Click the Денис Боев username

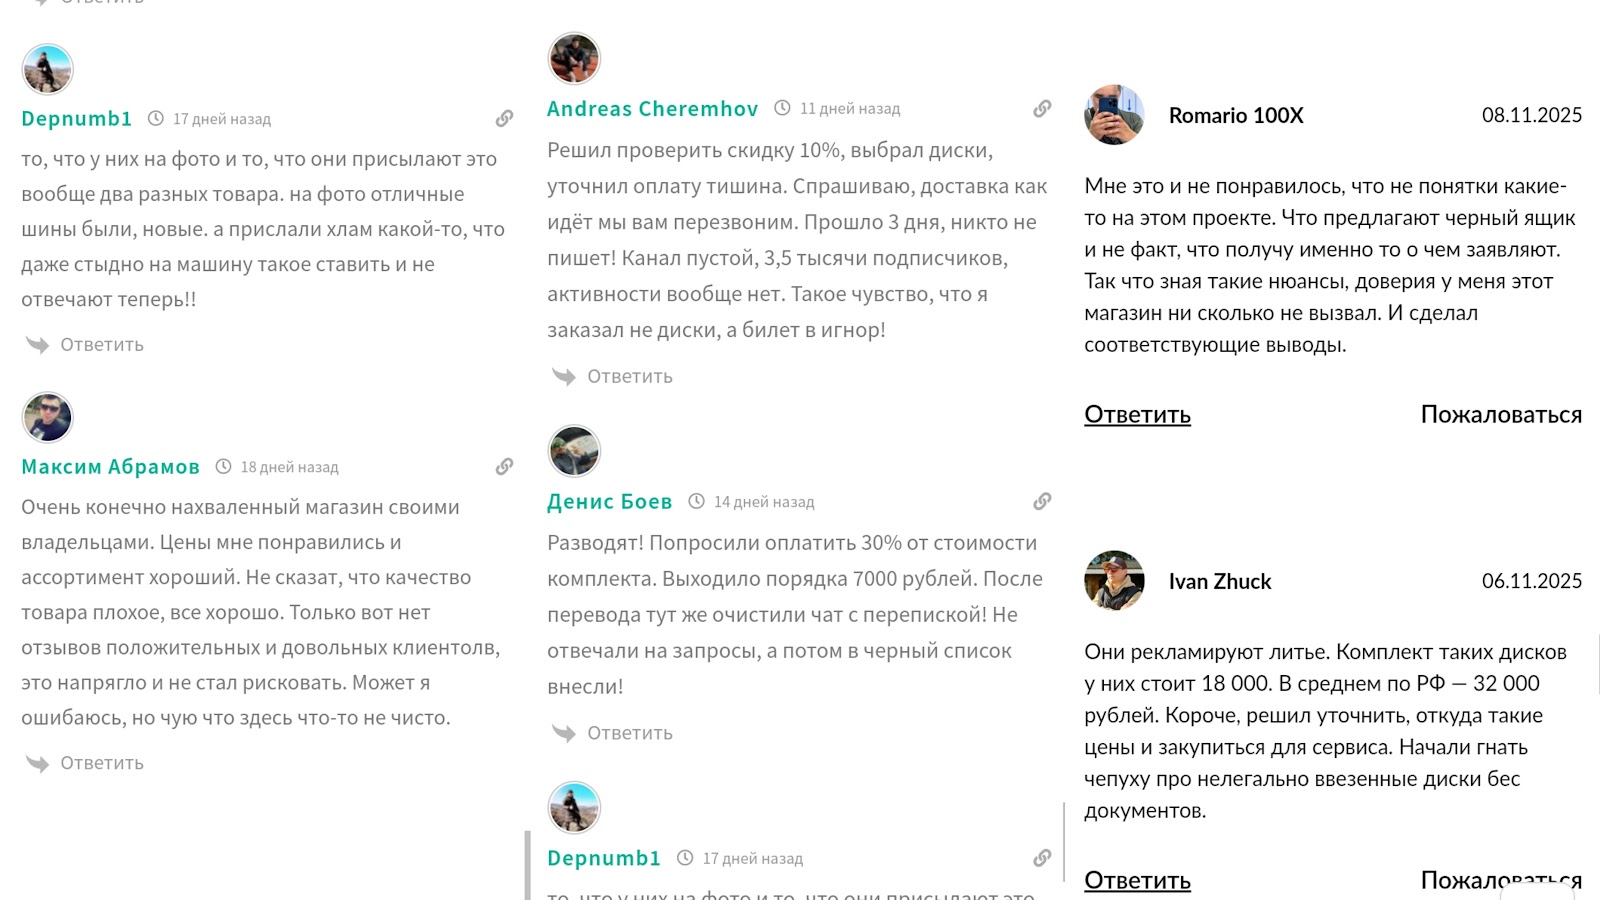[609, 502]
